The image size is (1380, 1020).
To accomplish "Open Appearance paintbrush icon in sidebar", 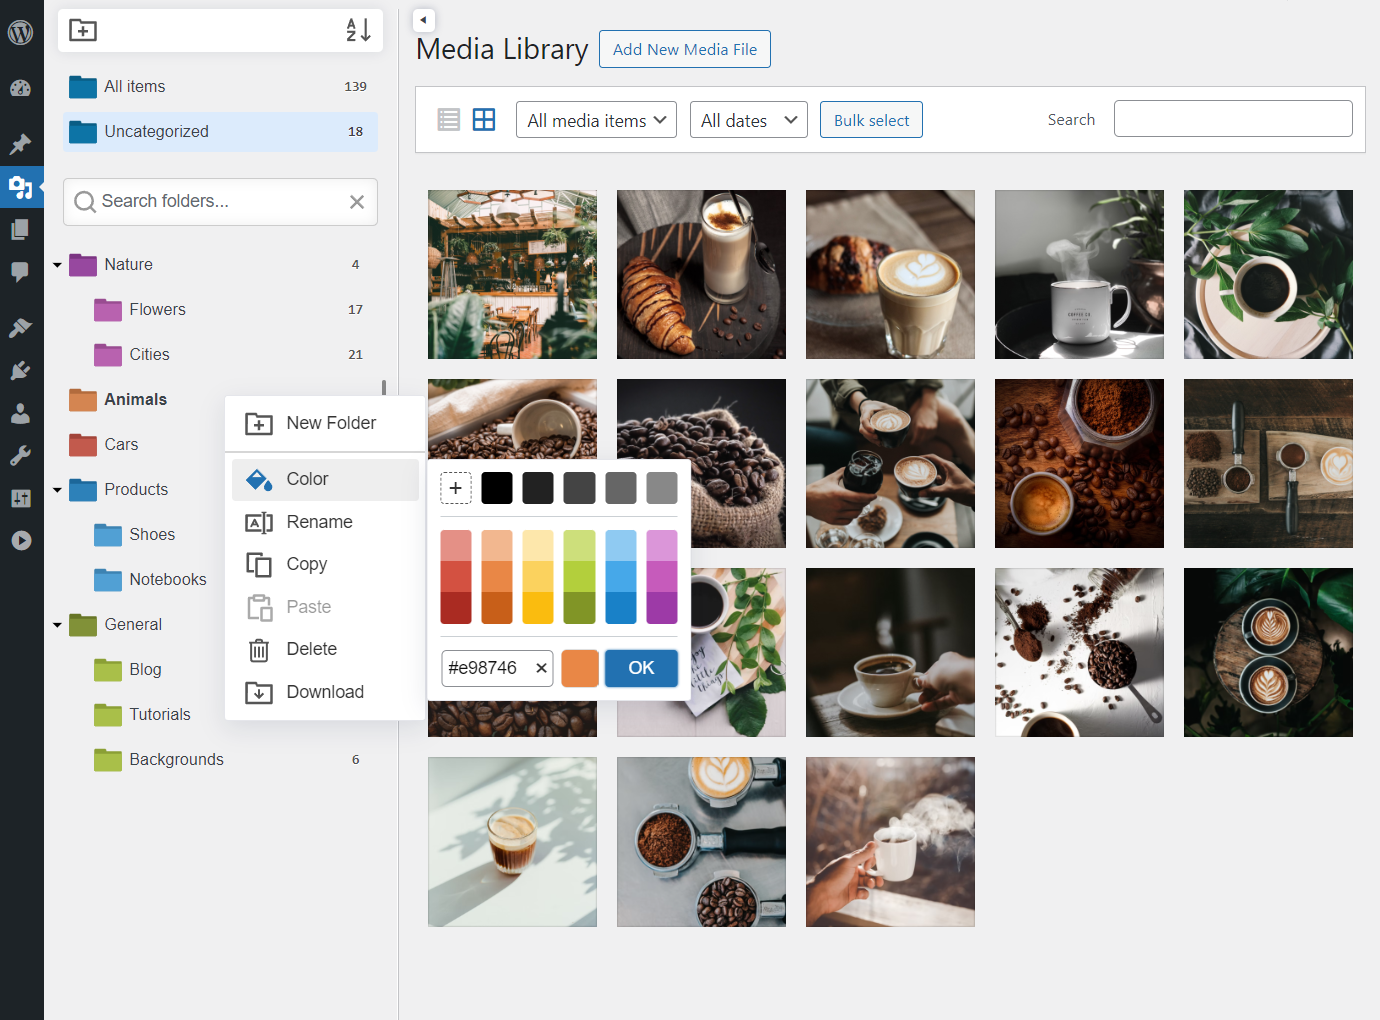I will 21,328.
